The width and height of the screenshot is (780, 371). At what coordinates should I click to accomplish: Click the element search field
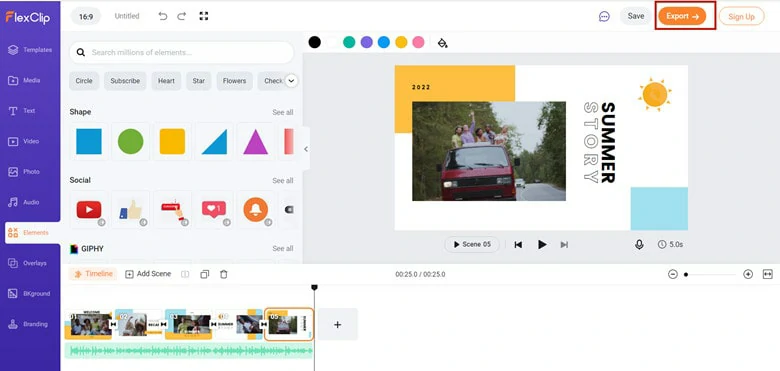[181, 52]
